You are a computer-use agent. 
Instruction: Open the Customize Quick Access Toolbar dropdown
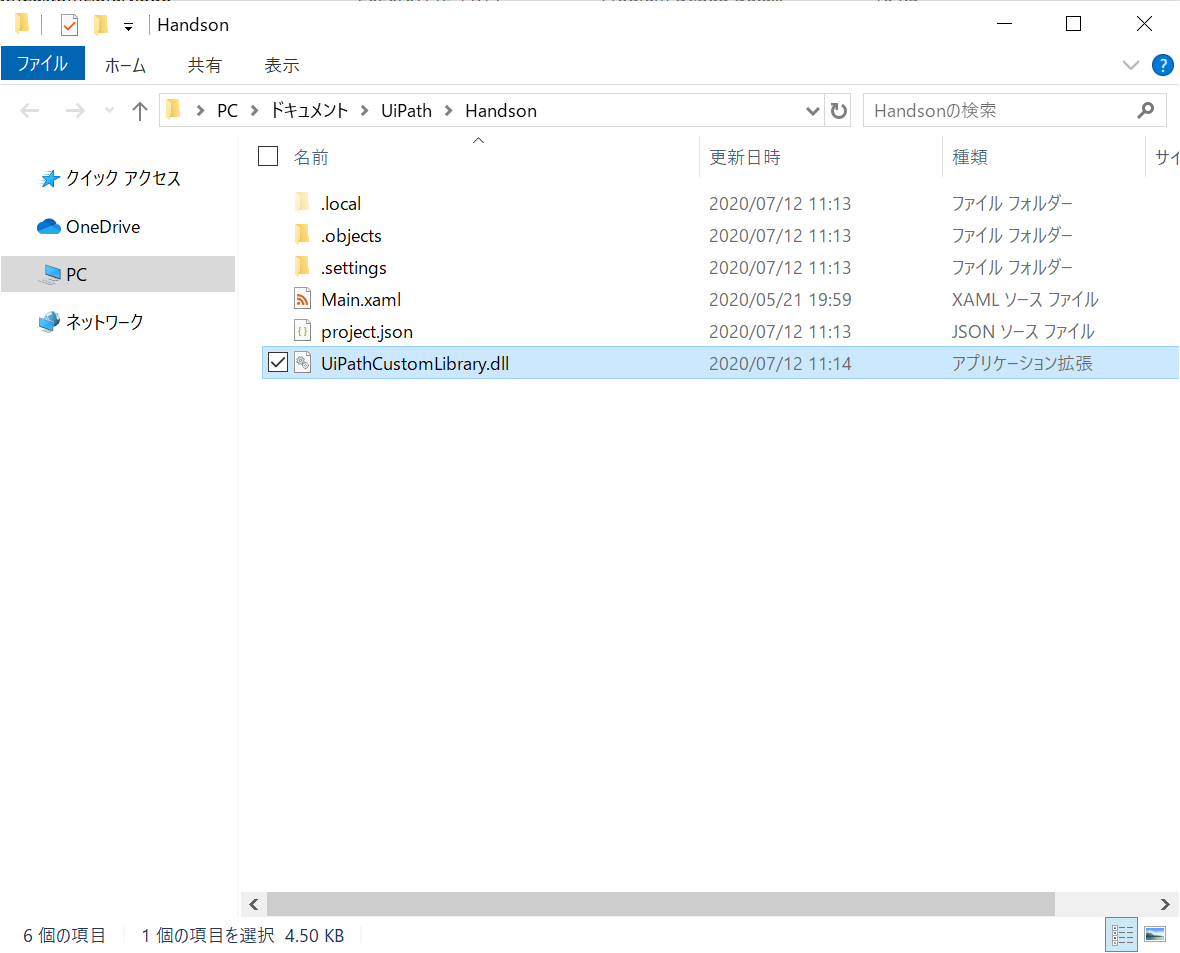tap(129, 27)
